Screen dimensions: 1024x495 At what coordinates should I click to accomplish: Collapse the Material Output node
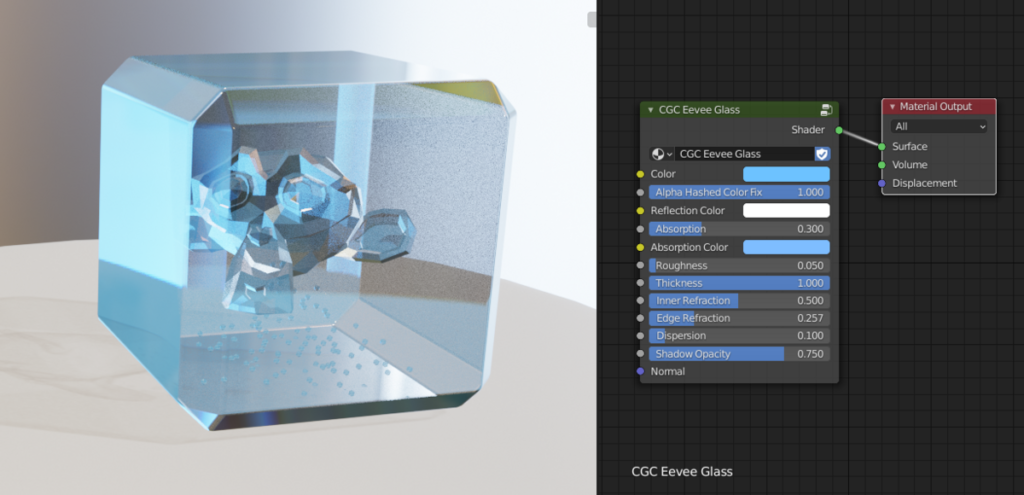[x=892, y=107]
